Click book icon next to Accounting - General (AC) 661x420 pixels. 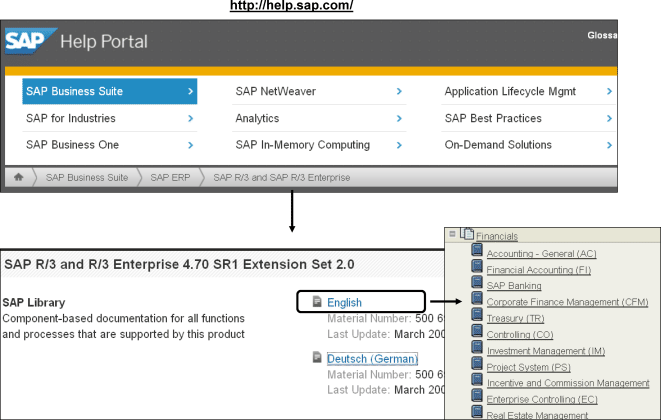tap(477, 250)
